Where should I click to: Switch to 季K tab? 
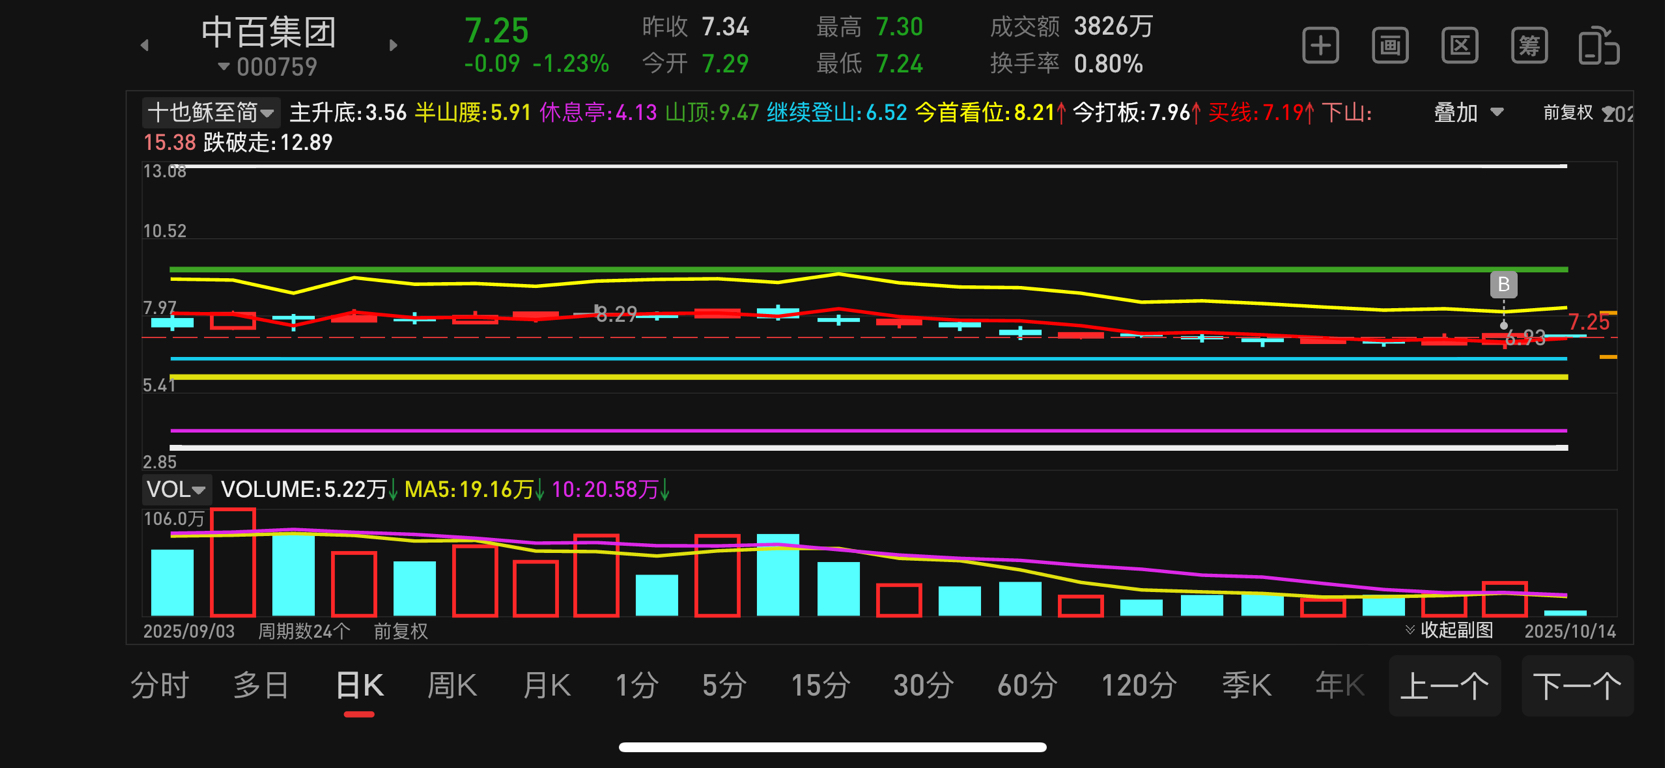click(x=1247, y=686)
